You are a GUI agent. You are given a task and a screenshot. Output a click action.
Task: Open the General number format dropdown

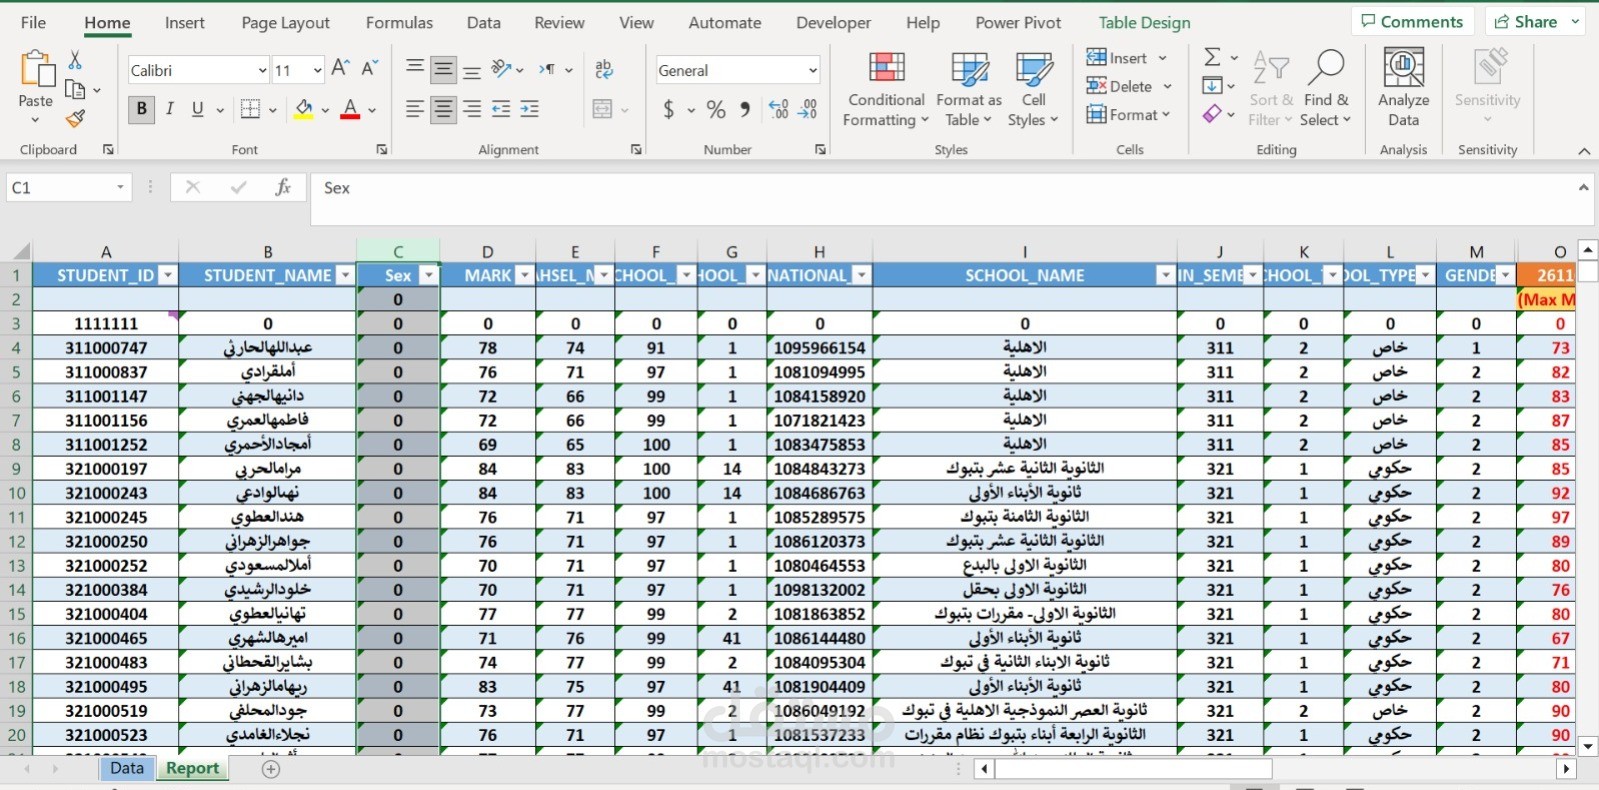(812, 70)
